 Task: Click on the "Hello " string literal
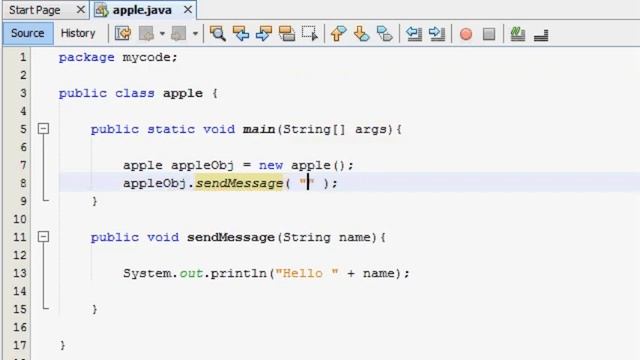coord(307,273)
